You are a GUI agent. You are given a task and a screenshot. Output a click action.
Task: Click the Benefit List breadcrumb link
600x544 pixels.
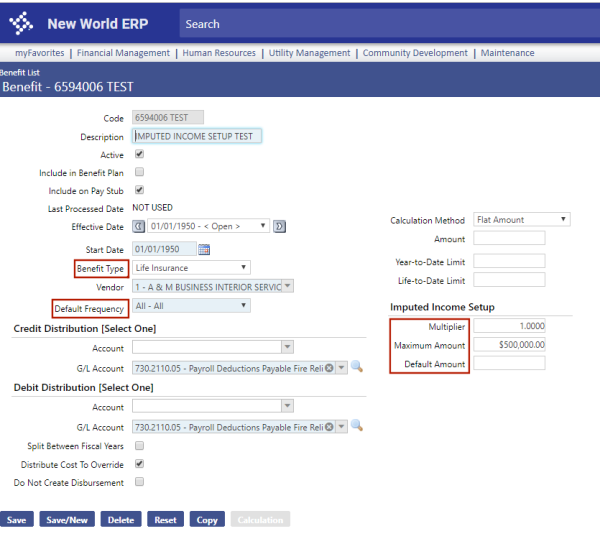(x=19, y=73)
